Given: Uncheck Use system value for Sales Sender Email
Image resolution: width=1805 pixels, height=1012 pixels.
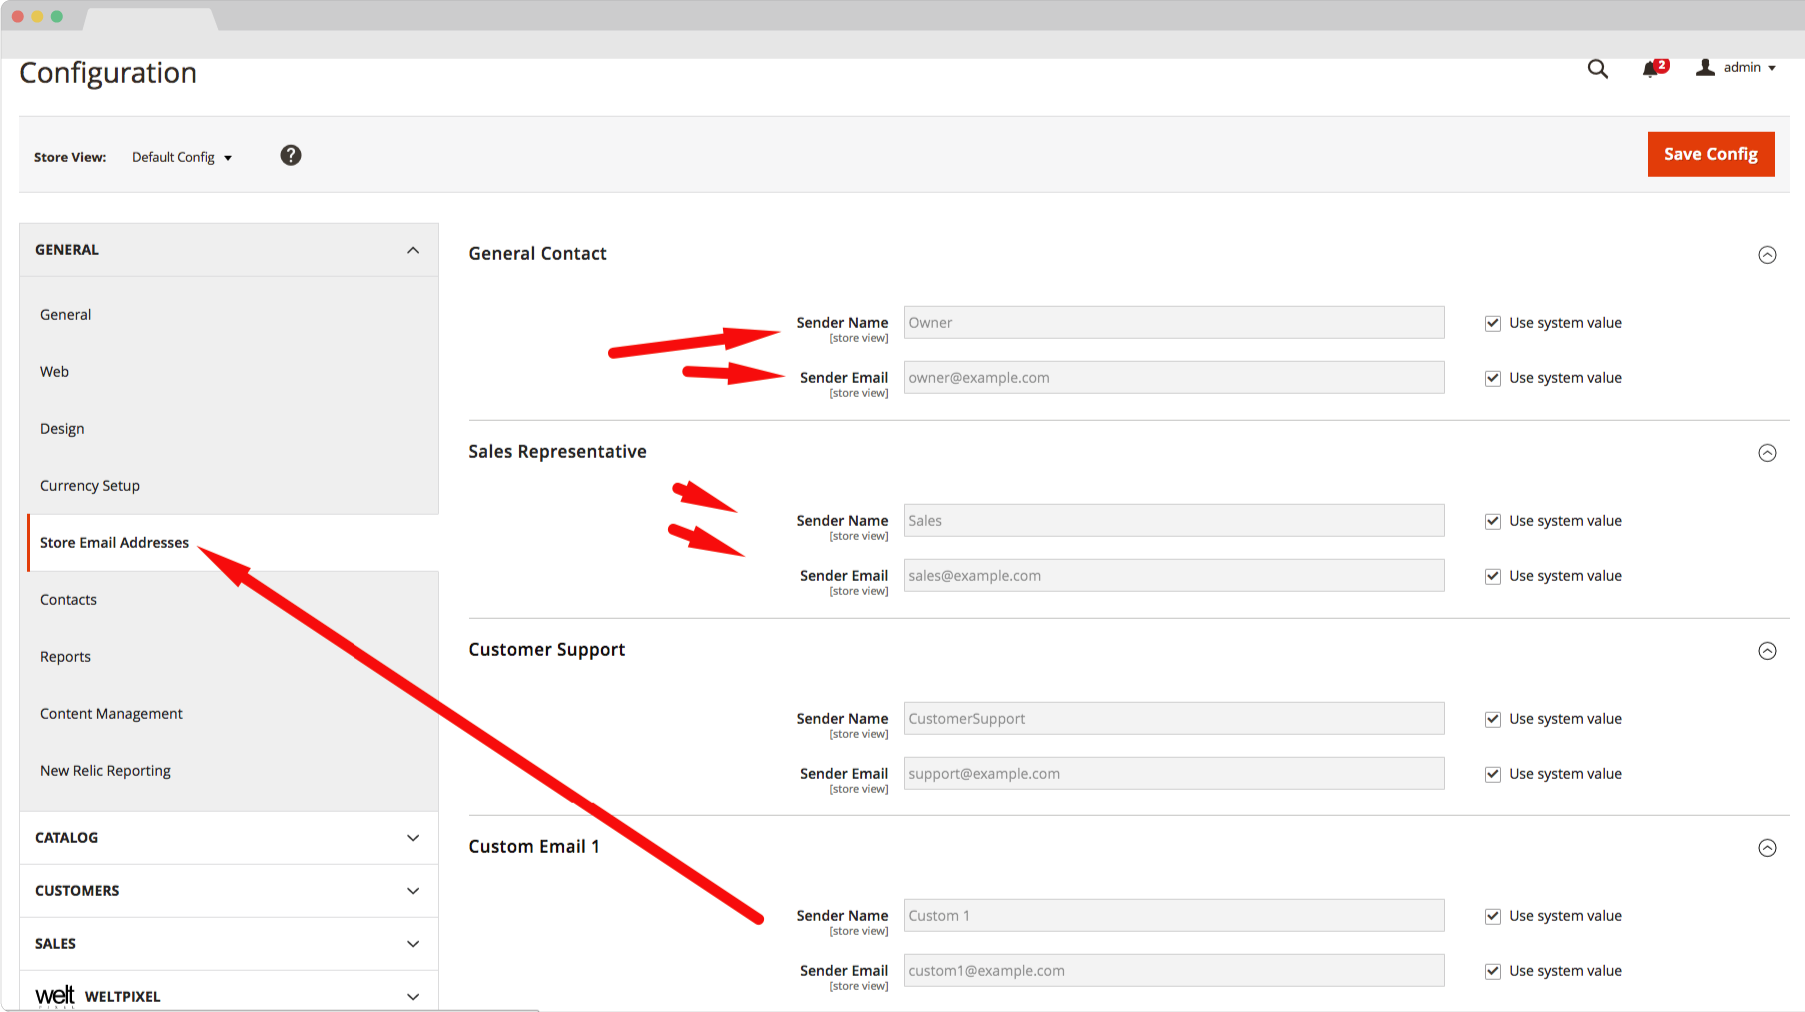Looking at the screenshot, I should (x=1493, y=576).
